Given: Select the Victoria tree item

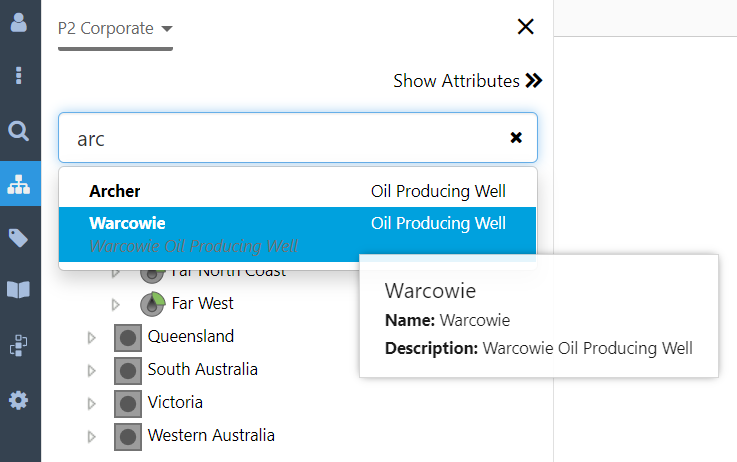Looking at the screenshot, I should click(175, 402).
